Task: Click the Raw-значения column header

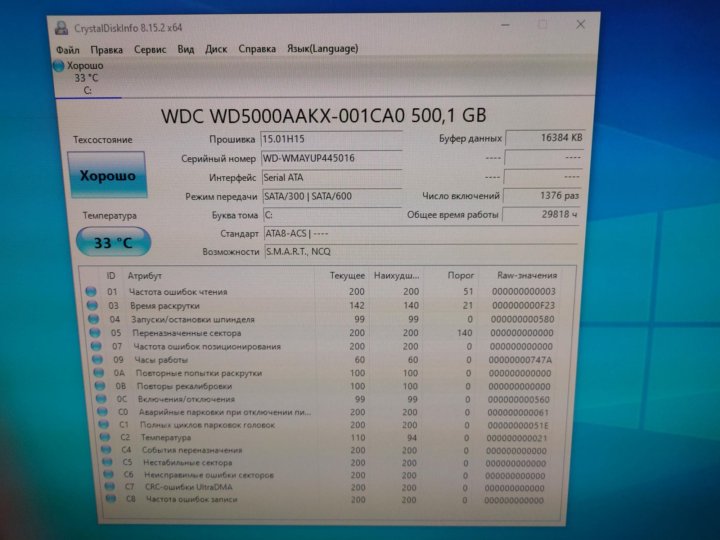Action: (x=527, y=276)
